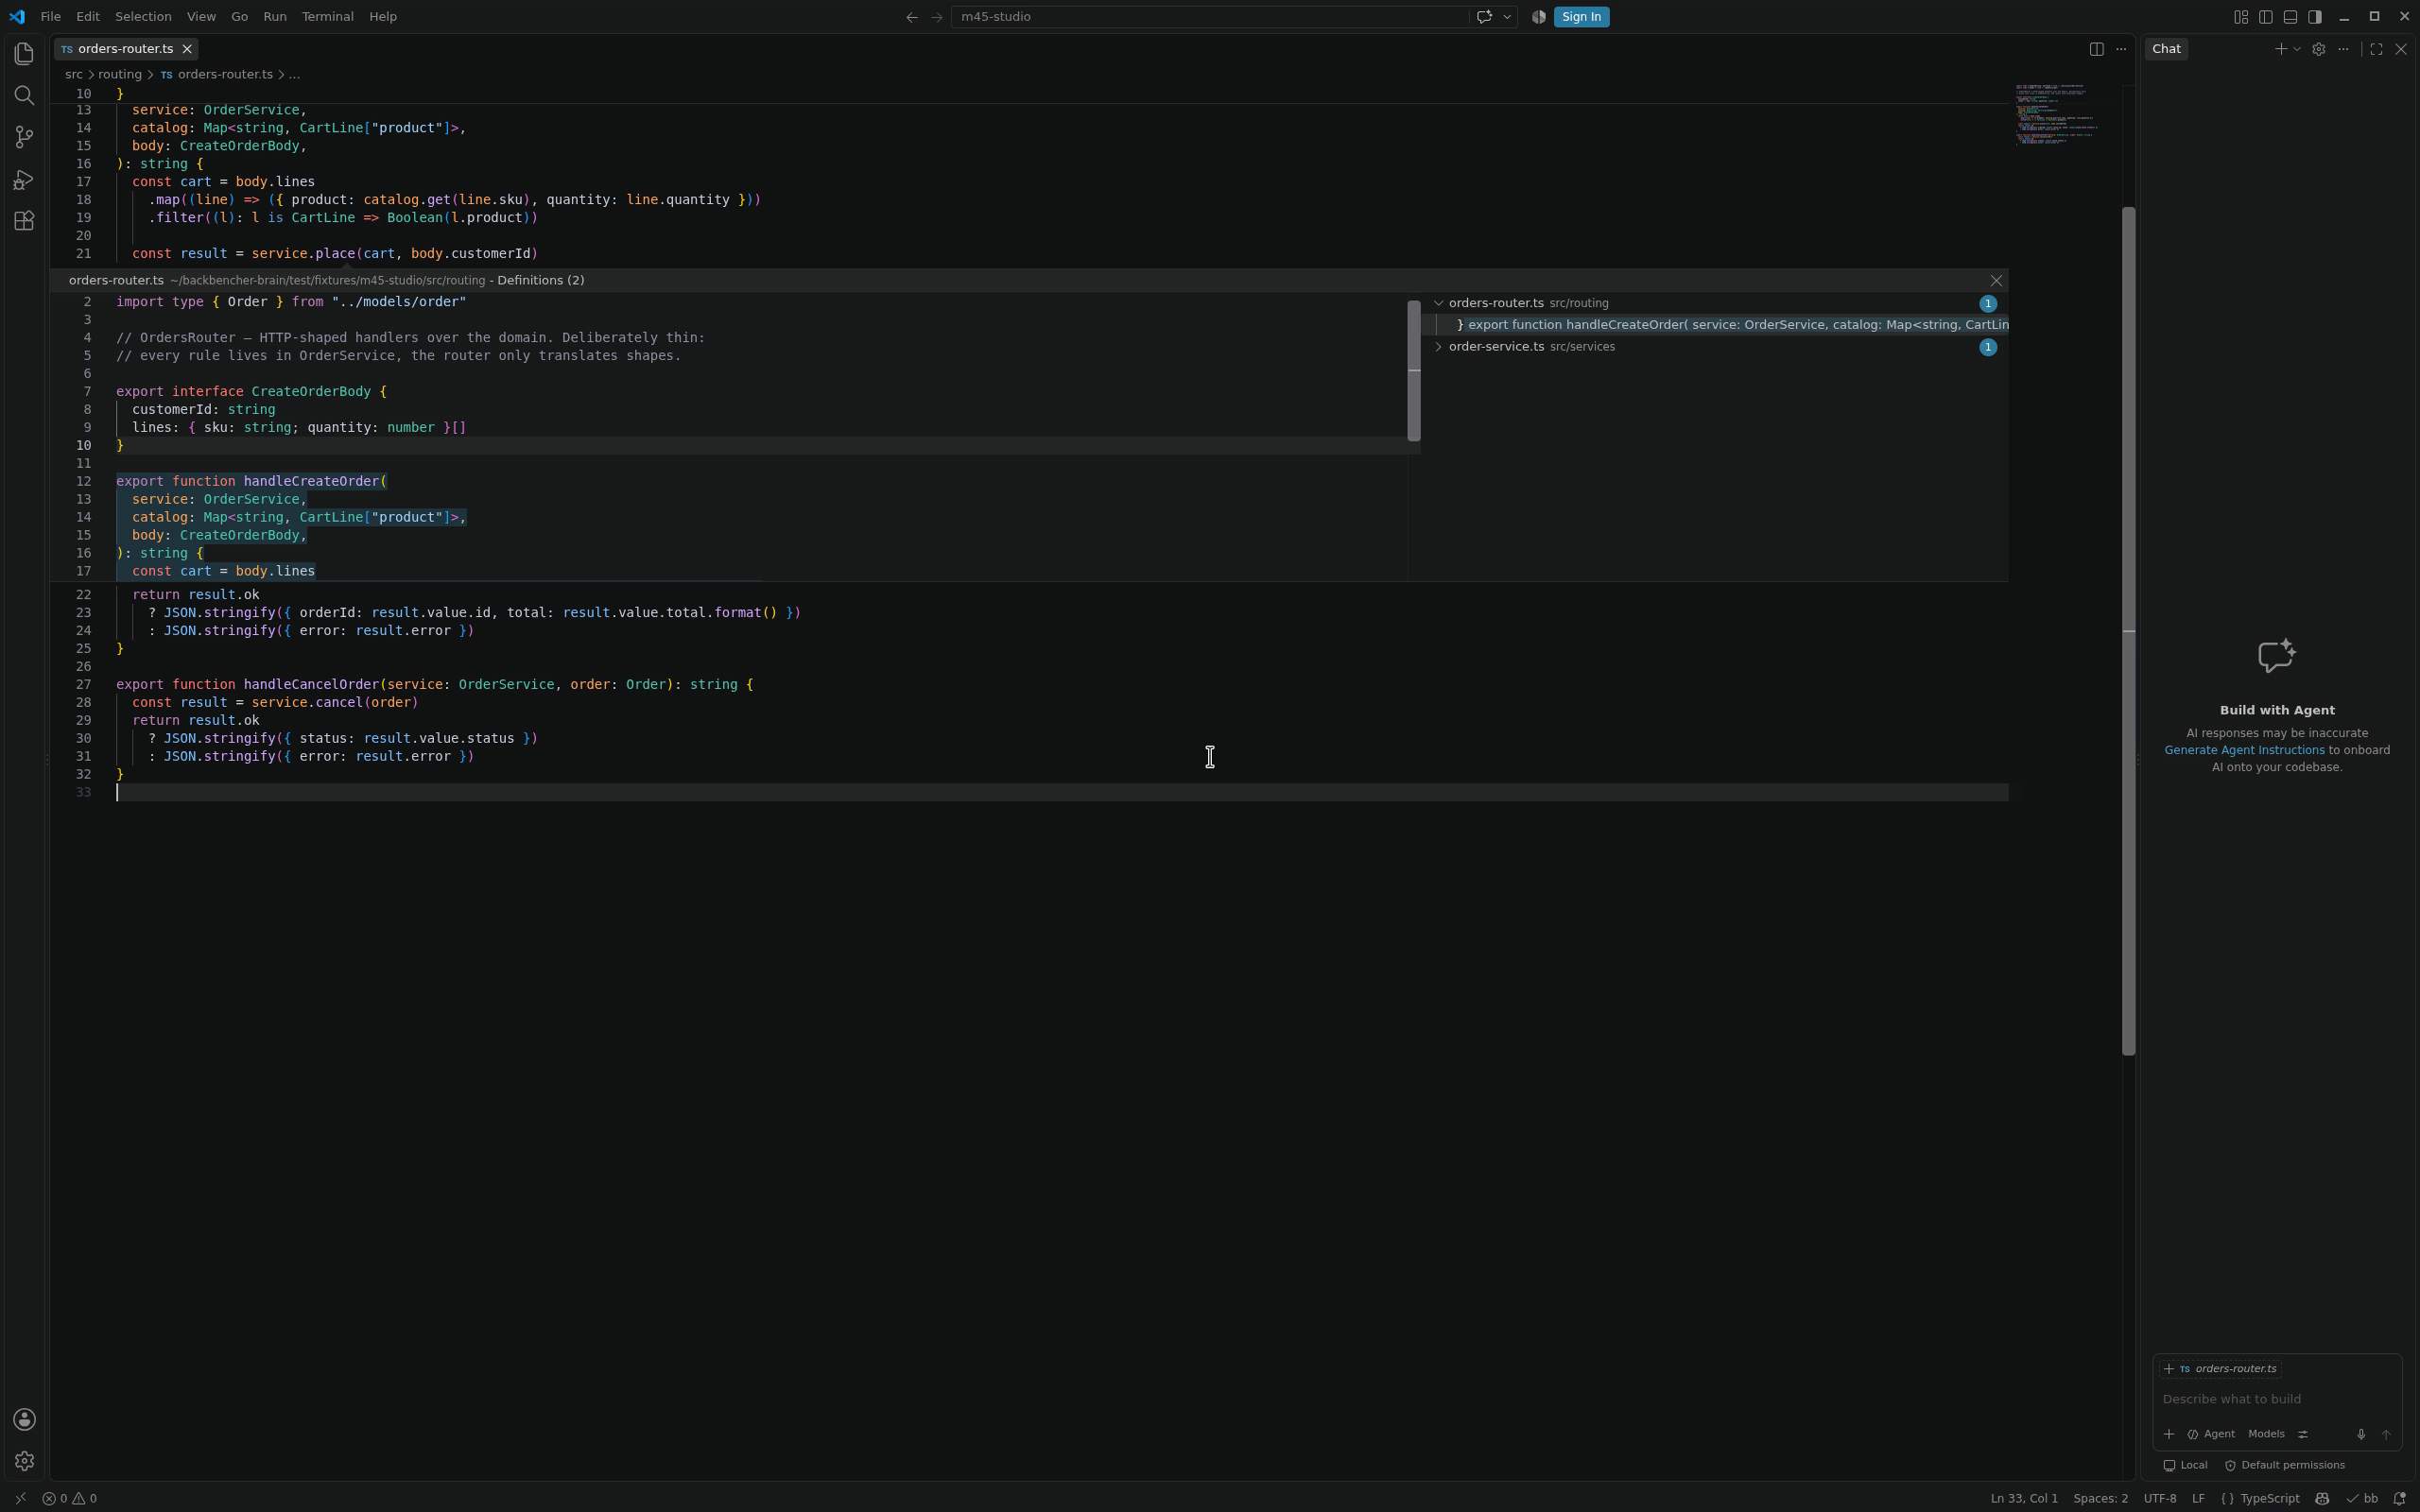Collapse the orders-router.ts peek results group
Screen dimensions: 2420x1512
[x=1439, y=303]
